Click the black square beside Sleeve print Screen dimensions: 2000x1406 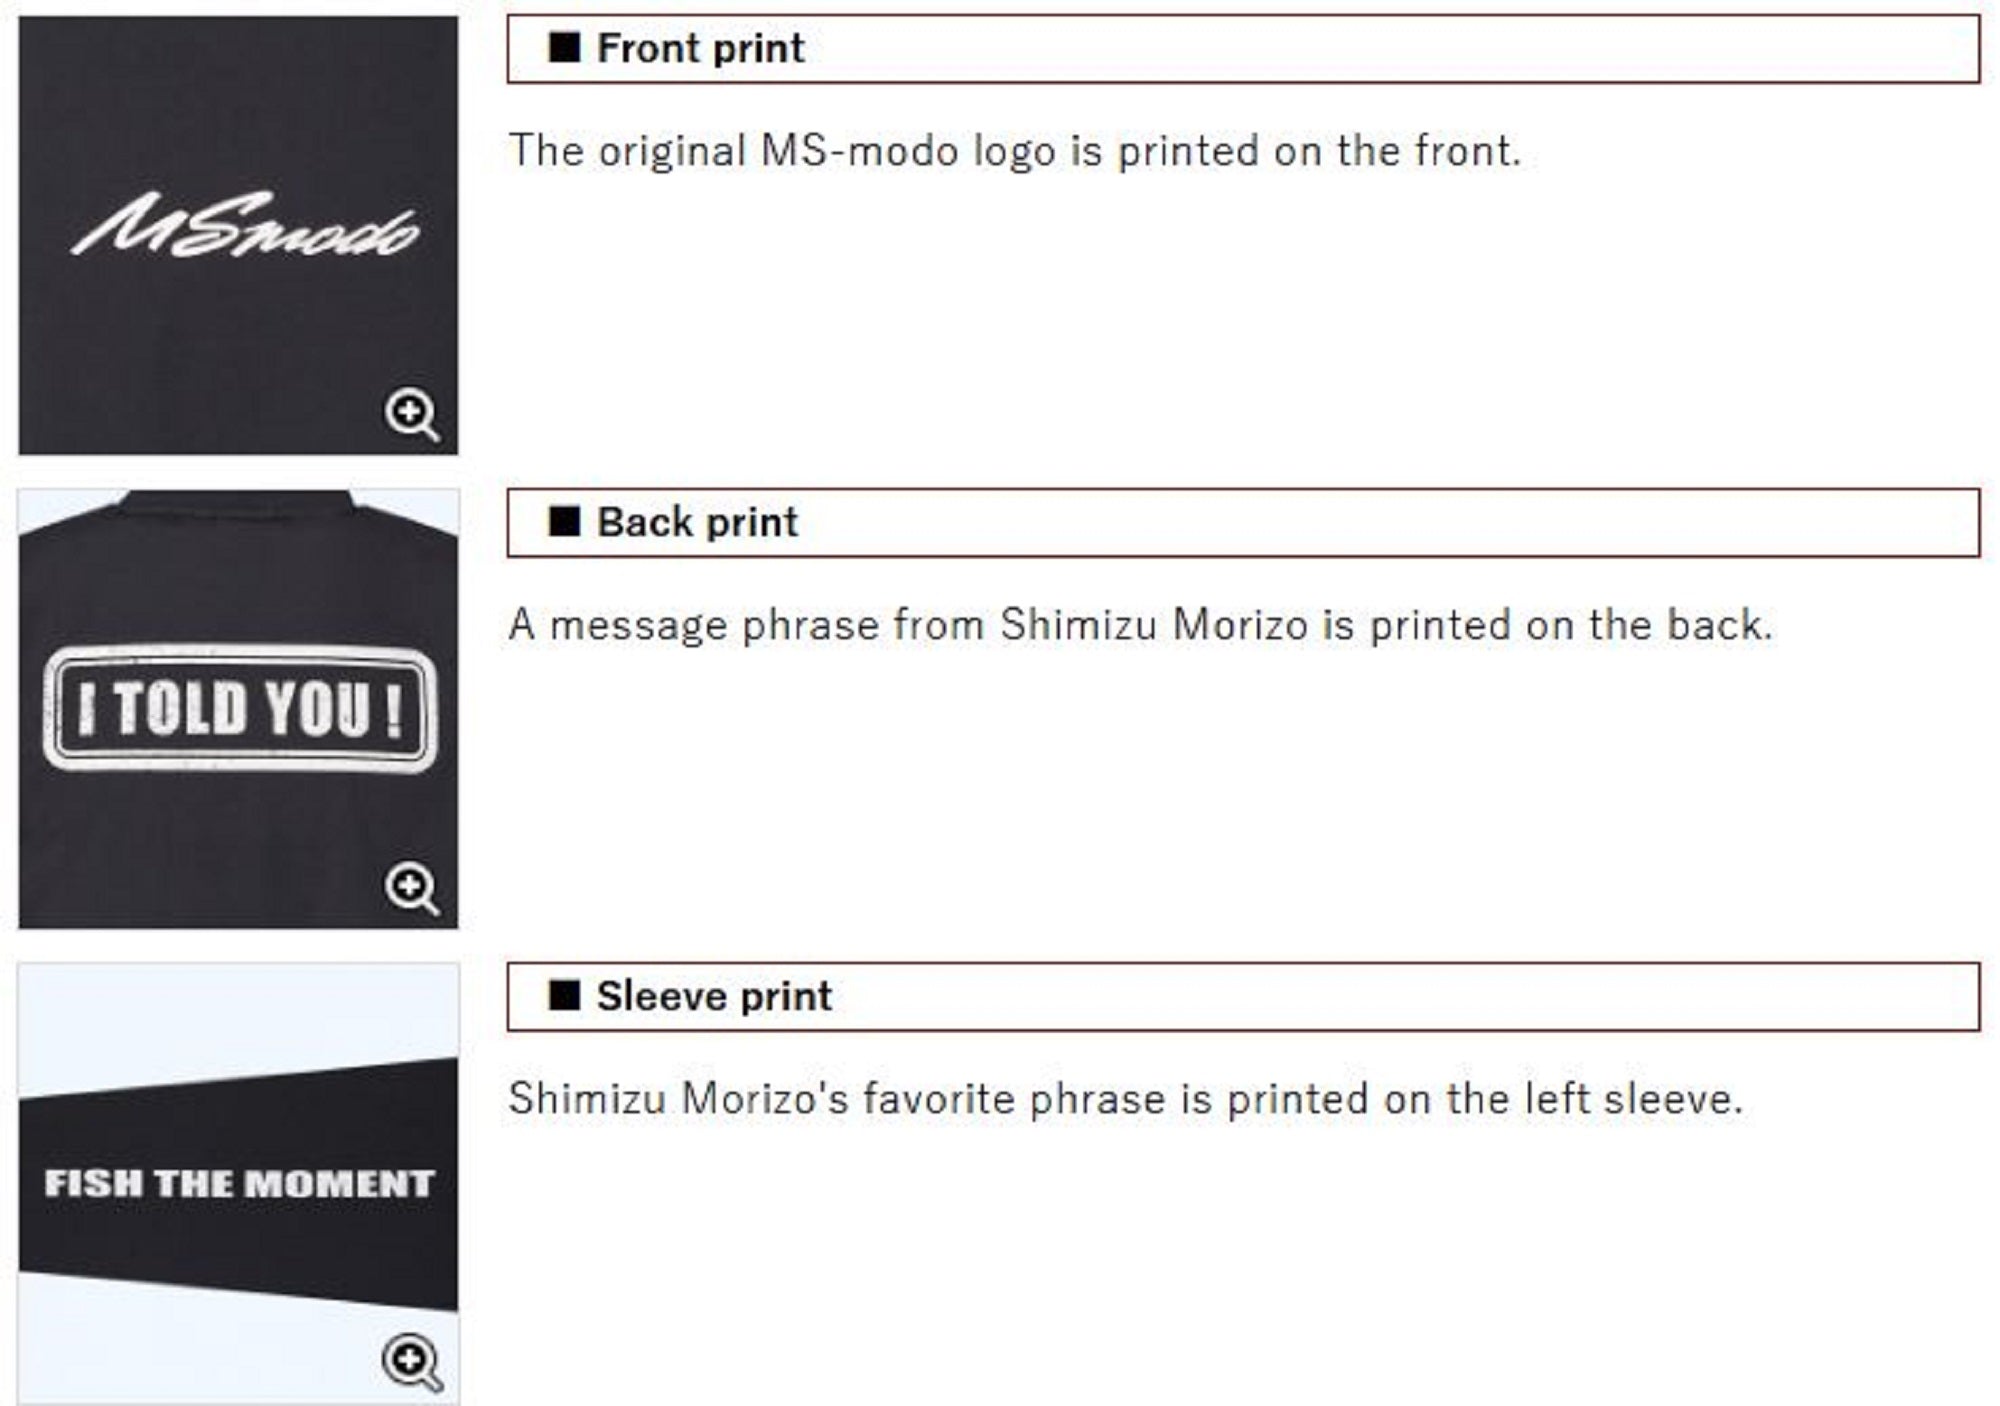click(565, 995)
